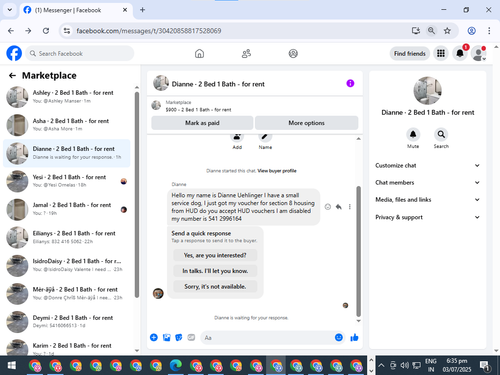Open the Groups icon in top navigation
500x375 pixels.
pos(293,53)
